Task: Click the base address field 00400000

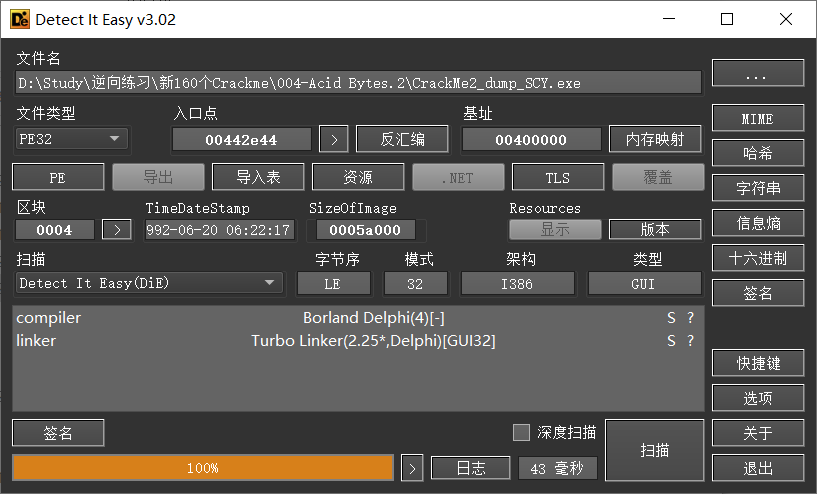Action: tap(531, 139)
